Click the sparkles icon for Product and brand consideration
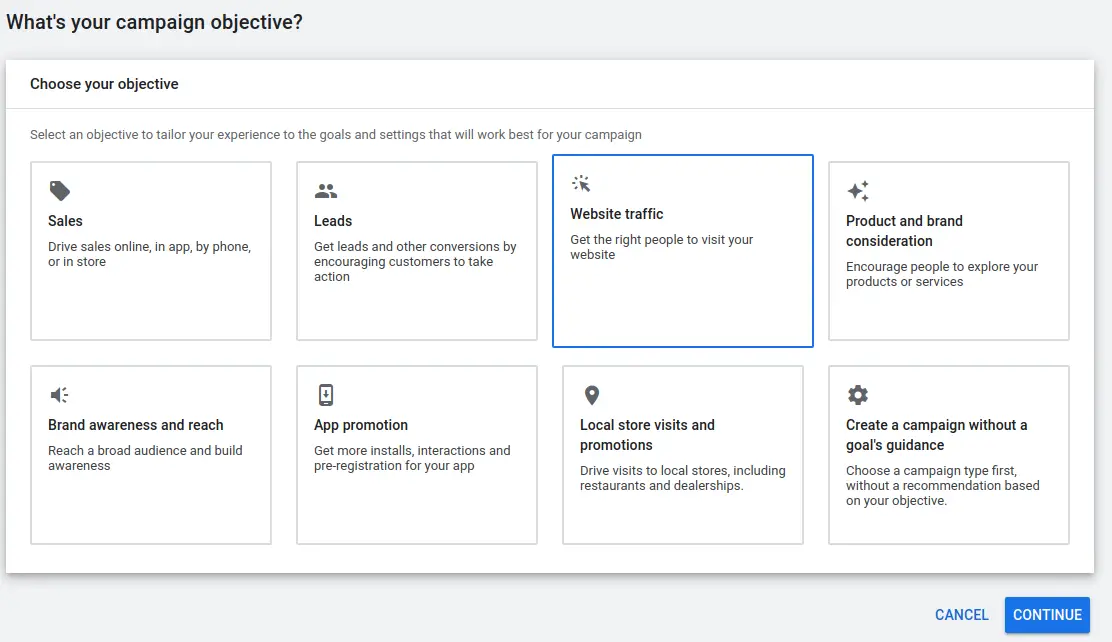The width and height of the screenshot is (1112, 642). [857, 190]
